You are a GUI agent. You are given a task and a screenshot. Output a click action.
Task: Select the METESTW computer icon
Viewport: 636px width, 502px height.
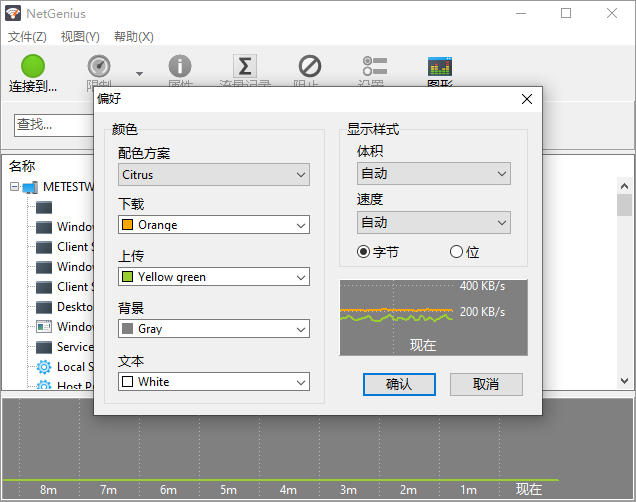(x=30, y=187)
